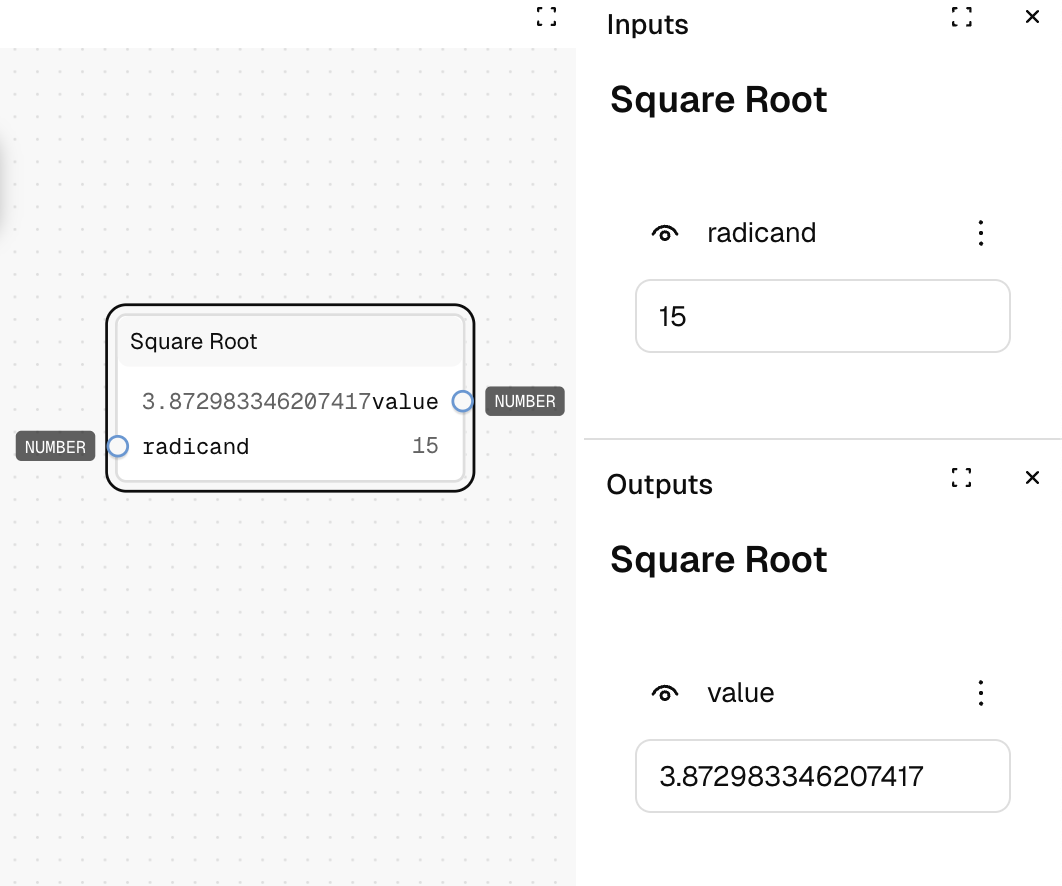This screenshot has width=1062, height=886.
Task: Click the NUMBER badge beside radicand input
Action: (56, 446)
